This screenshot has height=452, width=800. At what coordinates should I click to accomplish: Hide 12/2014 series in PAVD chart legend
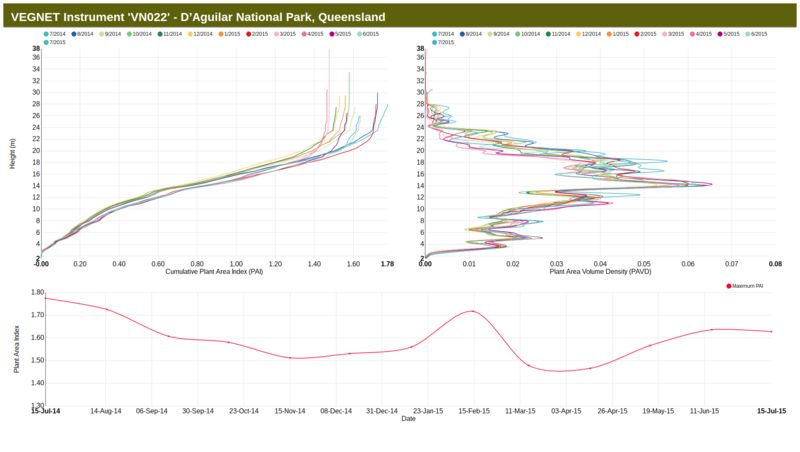pos(589,34)
